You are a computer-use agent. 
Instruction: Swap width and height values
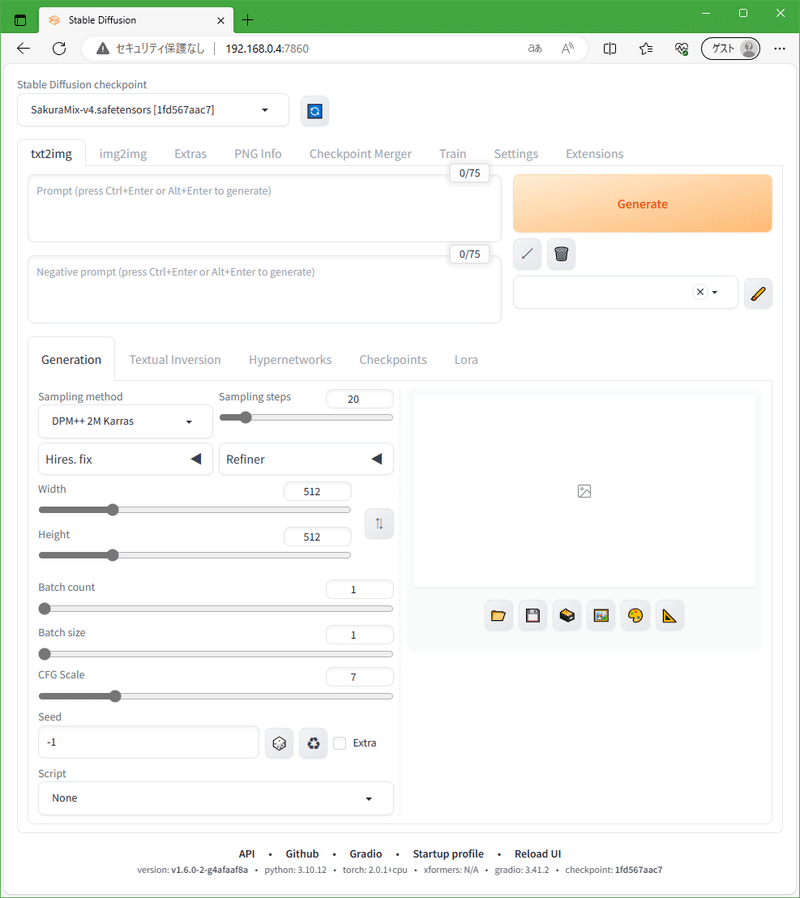(379, 523)
